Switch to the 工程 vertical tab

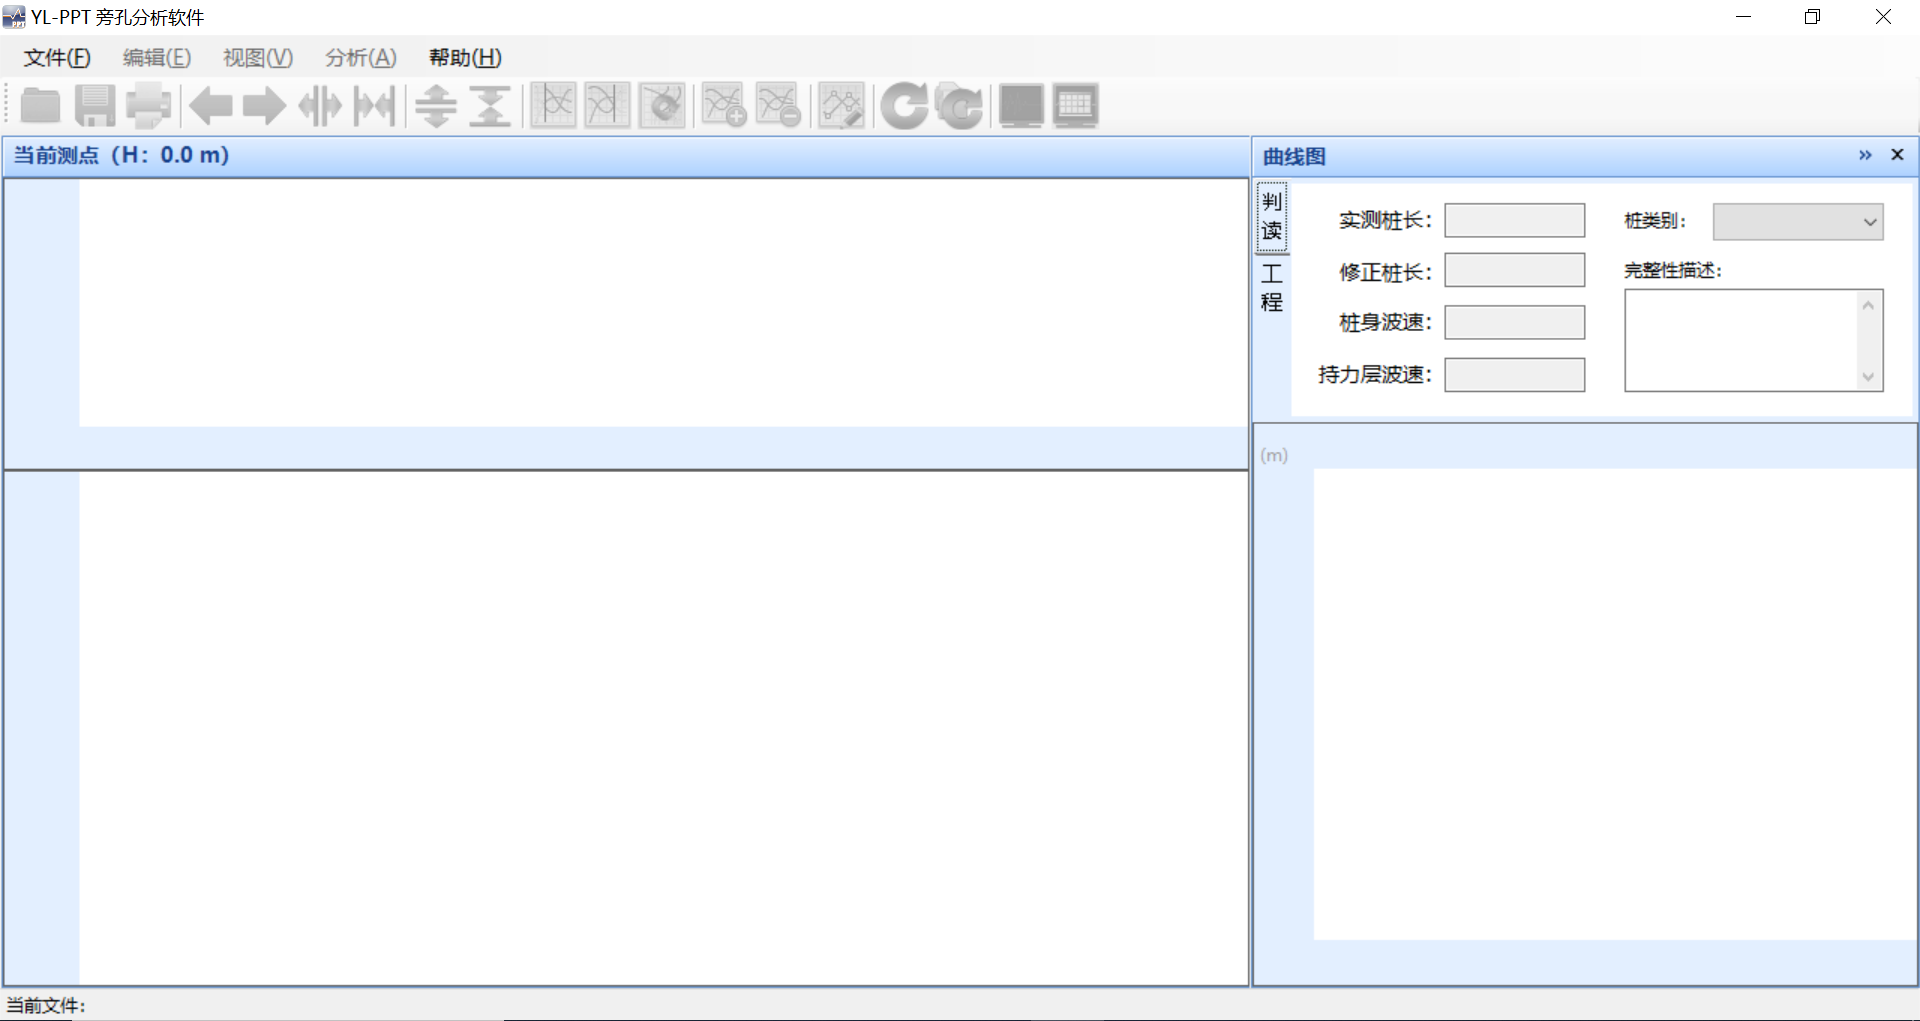1272,288
